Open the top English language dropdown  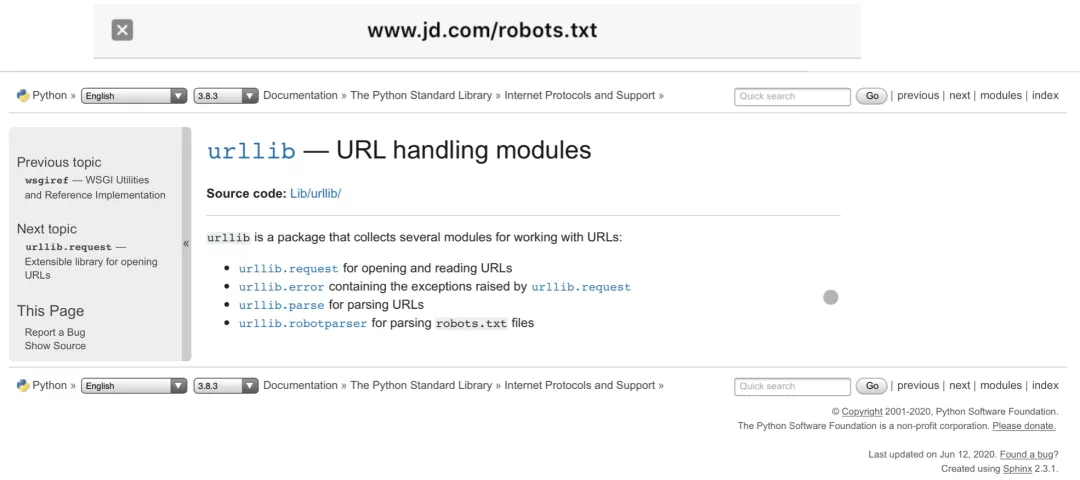coord(134,96)
